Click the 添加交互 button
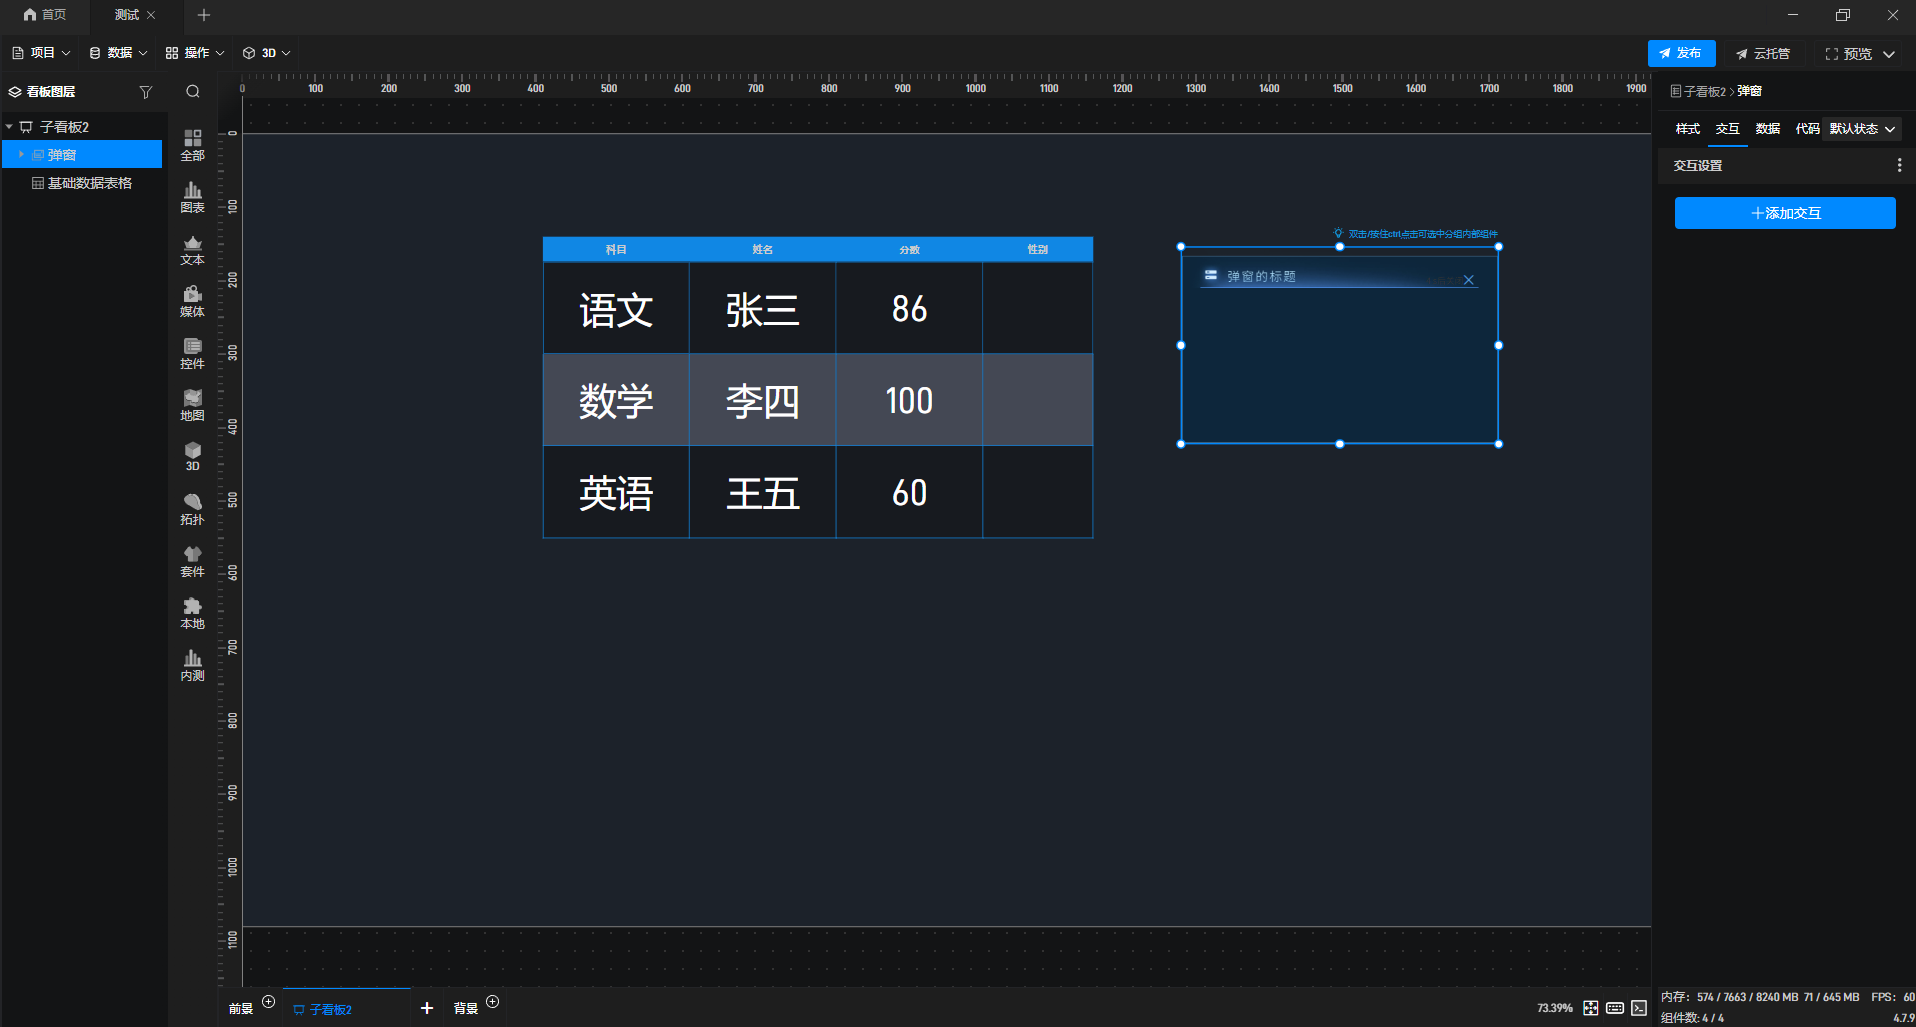The image size is (1916, 1027). point(1785,213)
